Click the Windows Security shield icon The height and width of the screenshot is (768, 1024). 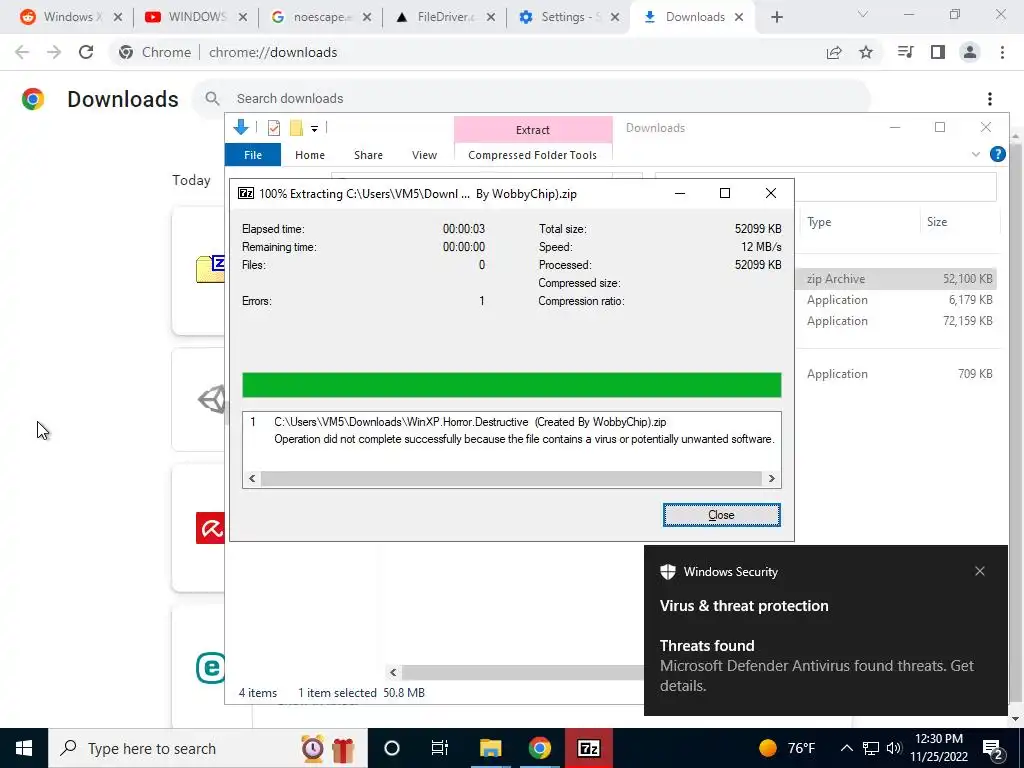[x=667, y=571]
